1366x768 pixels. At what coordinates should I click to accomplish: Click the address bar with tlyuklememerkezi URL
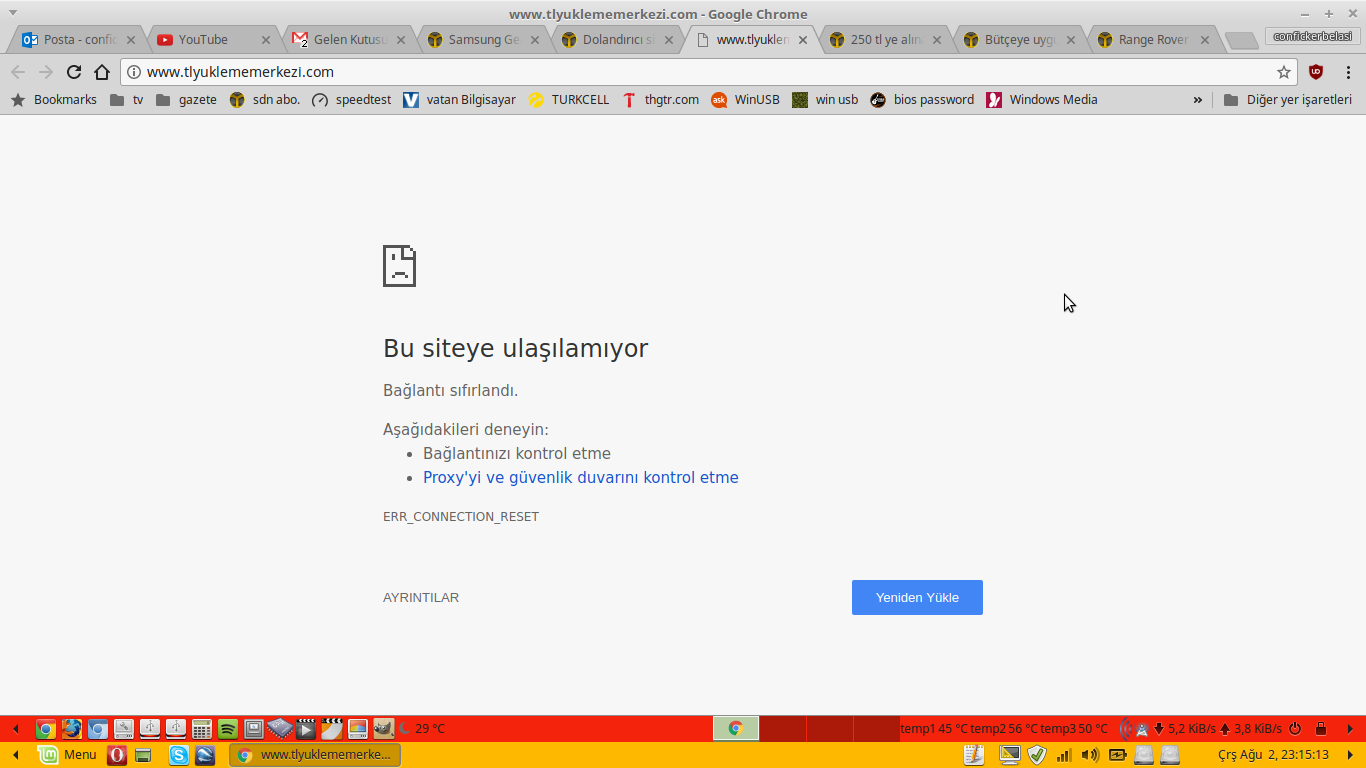pos(700,72)
